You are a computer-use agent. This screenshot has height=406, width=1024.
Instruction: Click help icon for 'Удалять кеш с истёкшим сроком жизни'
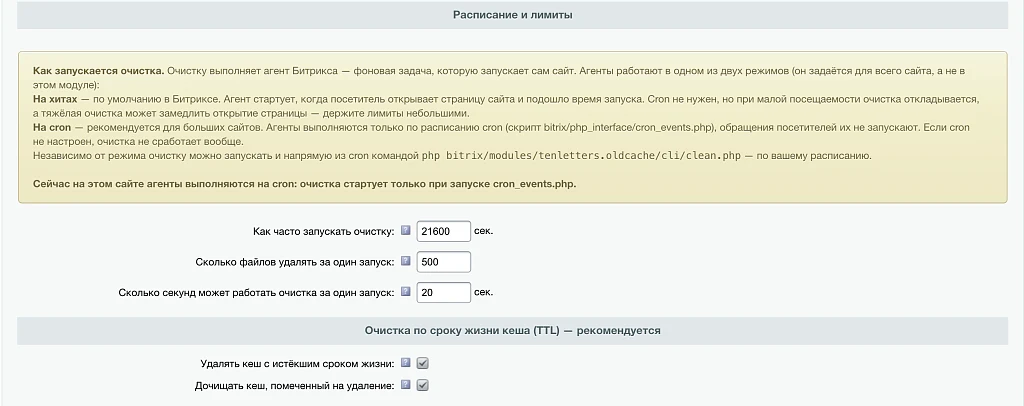coord(406,363)
